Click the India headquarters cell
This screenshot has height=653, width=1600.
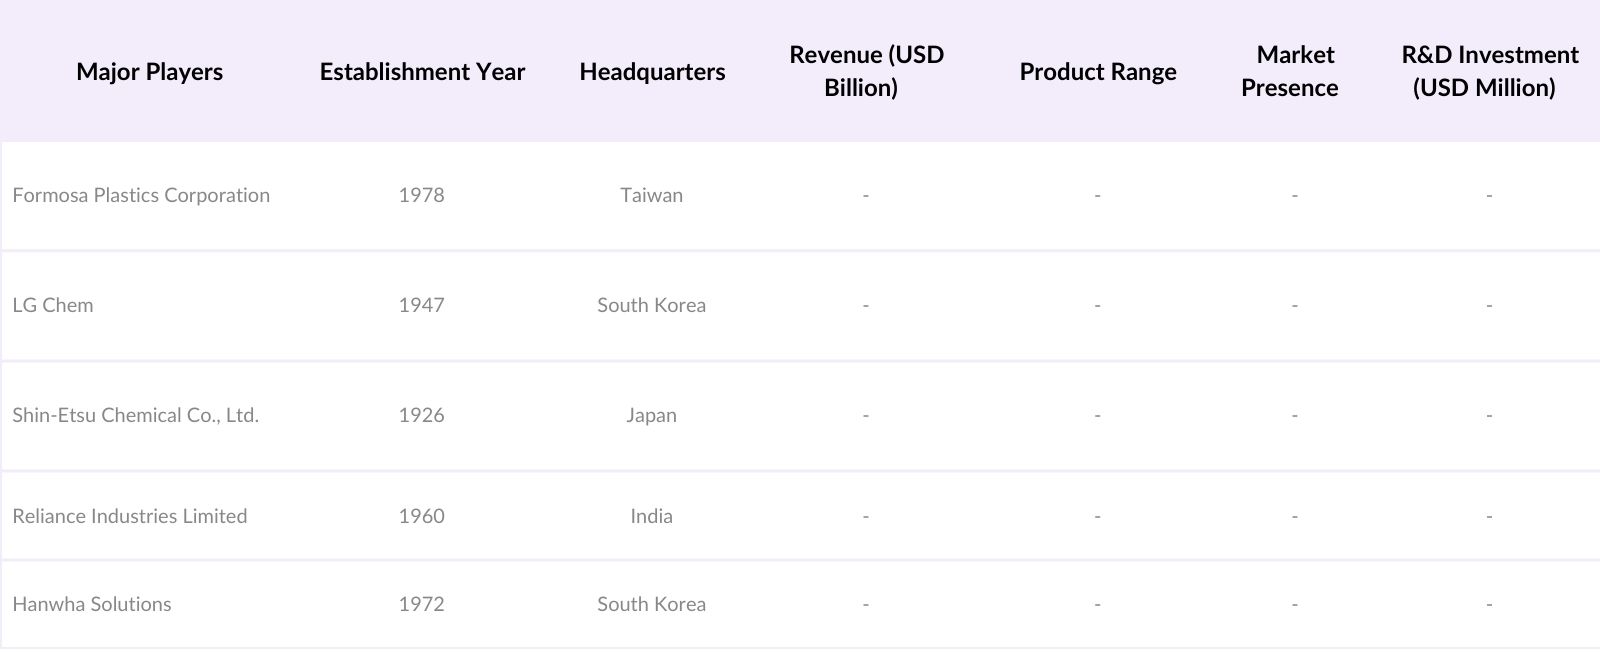[651, 516]
